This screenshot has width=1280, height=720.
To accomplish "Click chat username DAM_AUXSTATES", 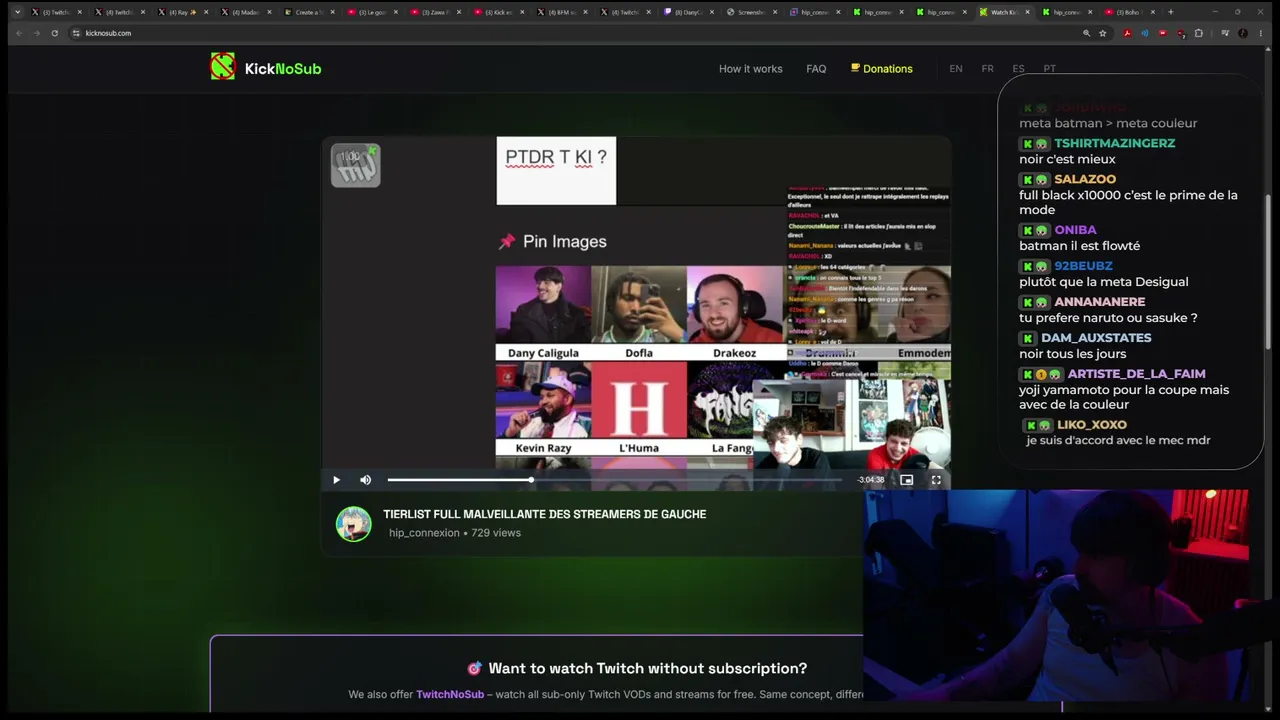I will pyautogui.click(x=1096, y=338).
